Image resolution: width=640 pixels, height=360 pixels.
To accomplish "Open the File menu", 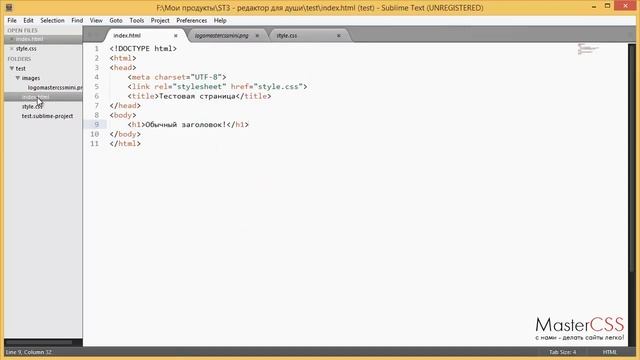I will (x=12, y=20).
